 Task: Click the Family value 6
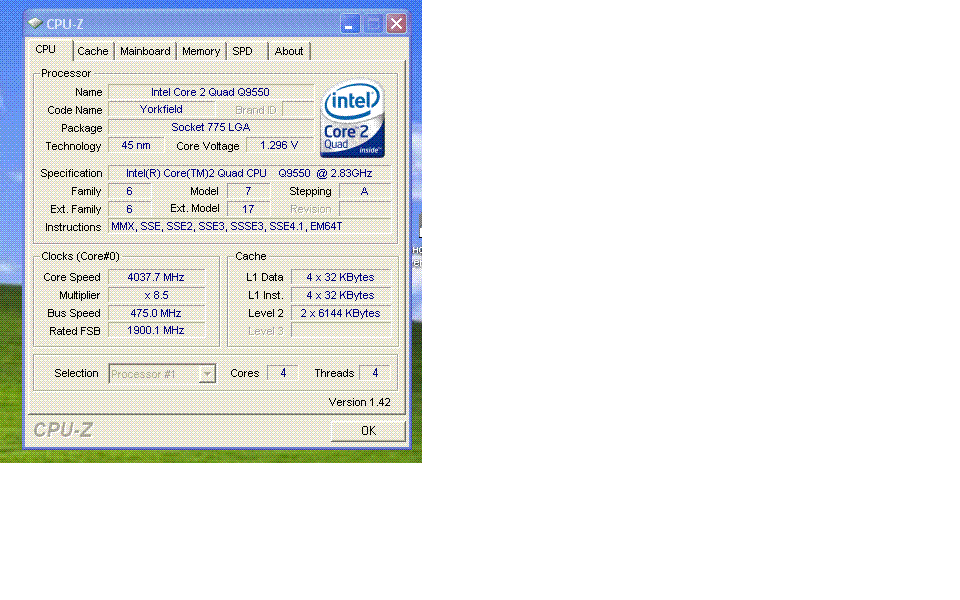click(129, 191)
